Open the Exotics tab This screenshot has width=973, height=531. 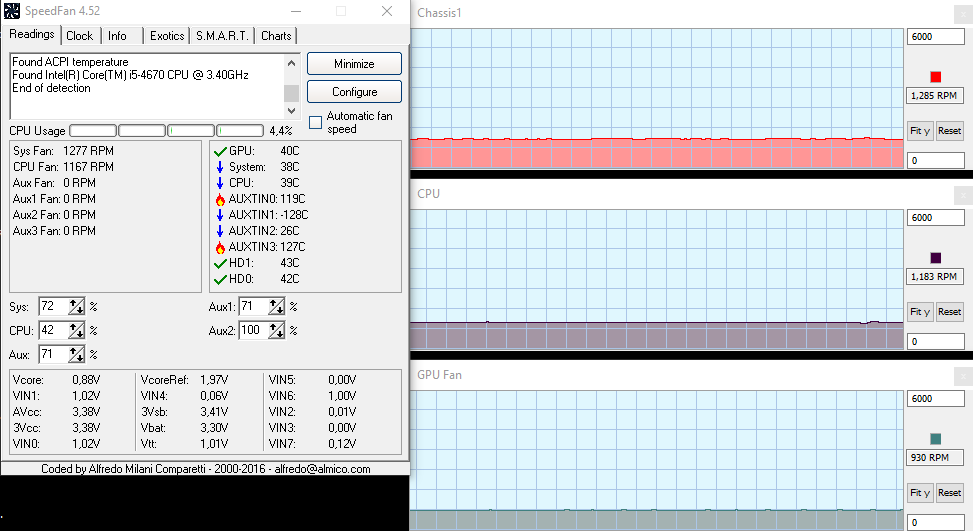coord(167,36)
